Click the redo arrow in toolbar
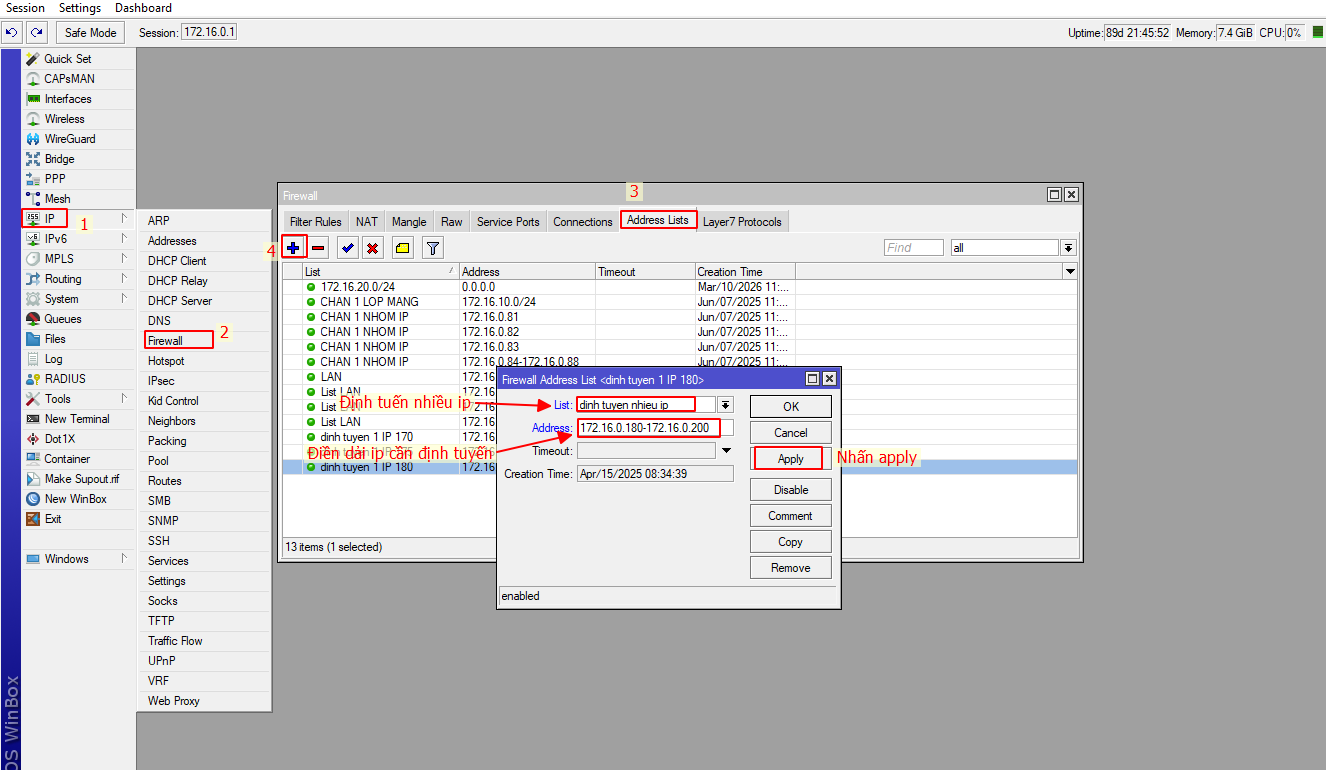The height and width of the screenshot is (770, 1326). tap(37, 32)
